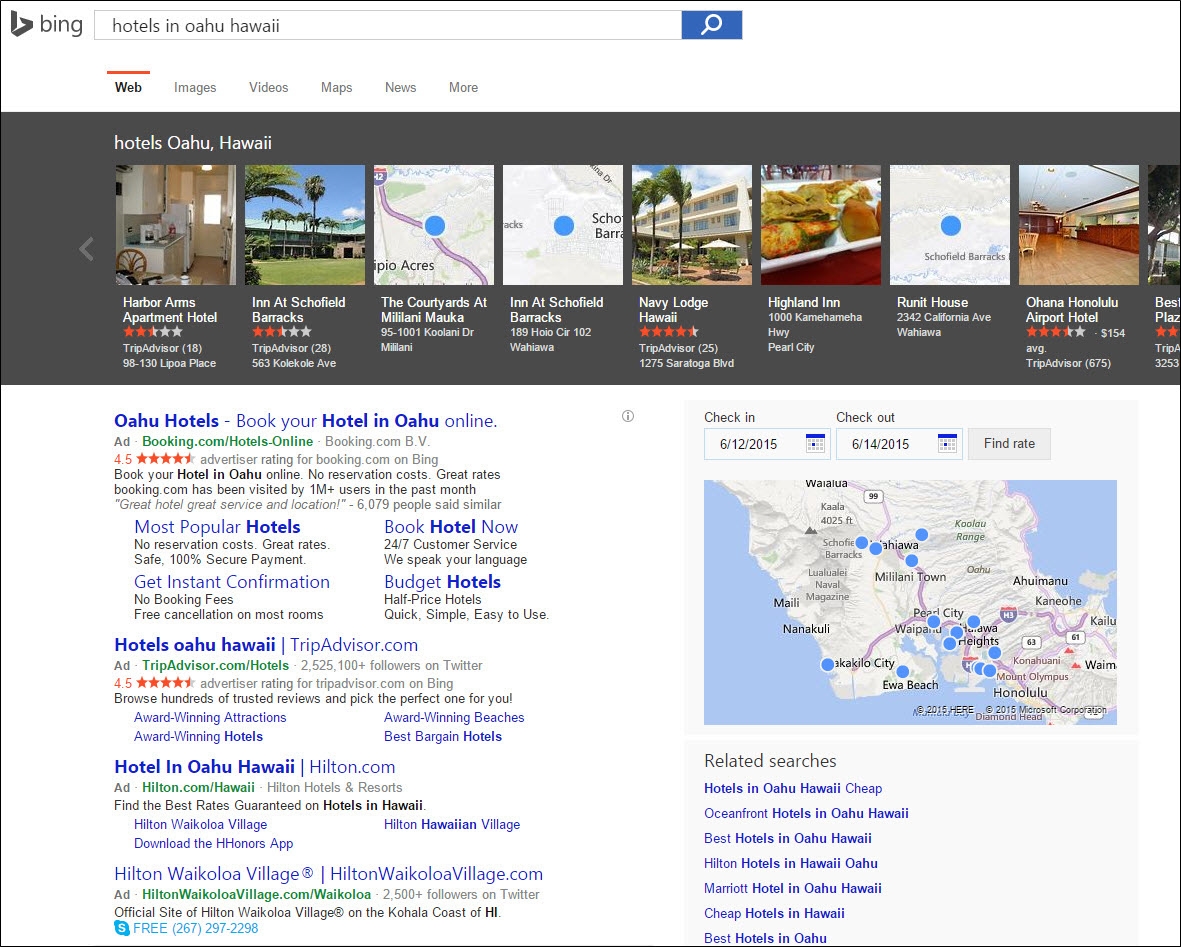Click the FREE (267) 297-2298 phone number

(x=195, y=928)
